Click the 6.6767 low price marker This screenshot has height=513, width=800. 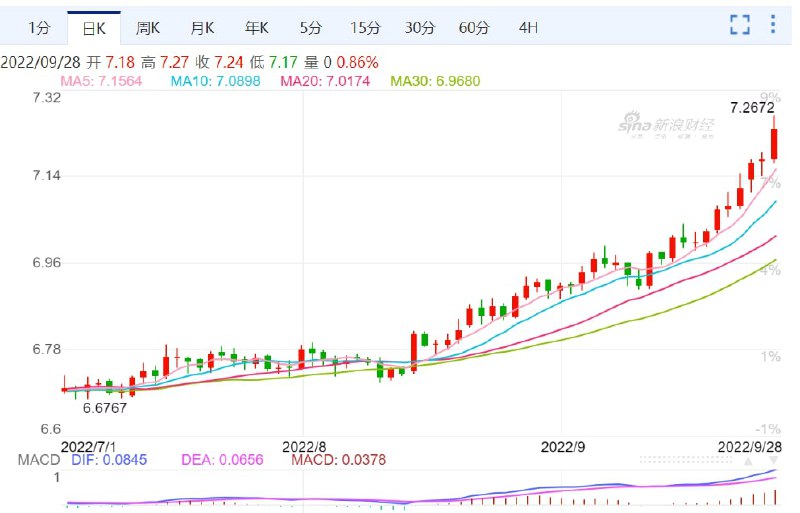tap(104, 408)
